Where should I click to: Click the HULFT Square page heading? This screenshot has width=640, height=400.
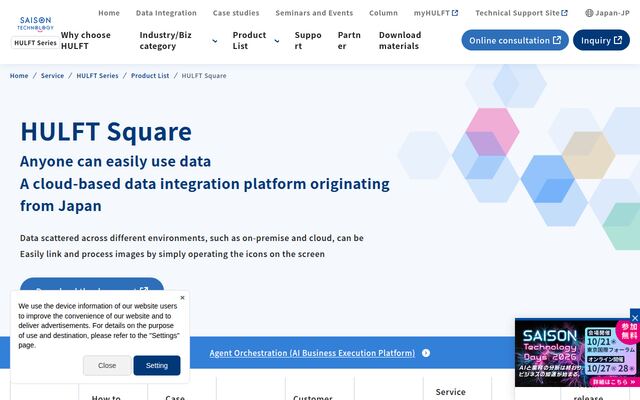tap(106, 131)
